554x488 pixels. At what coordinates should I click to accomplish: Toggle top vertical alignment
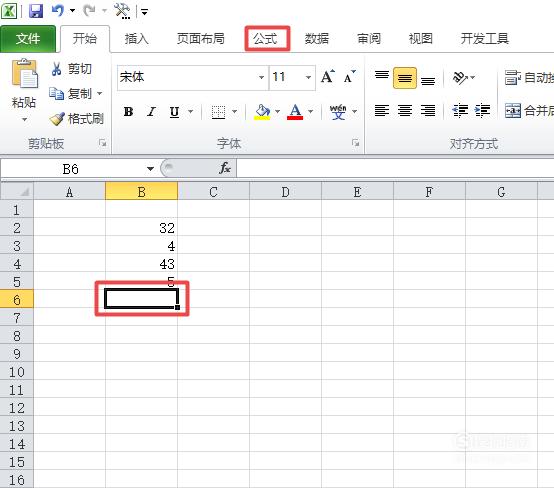click(x=382, y=76)
